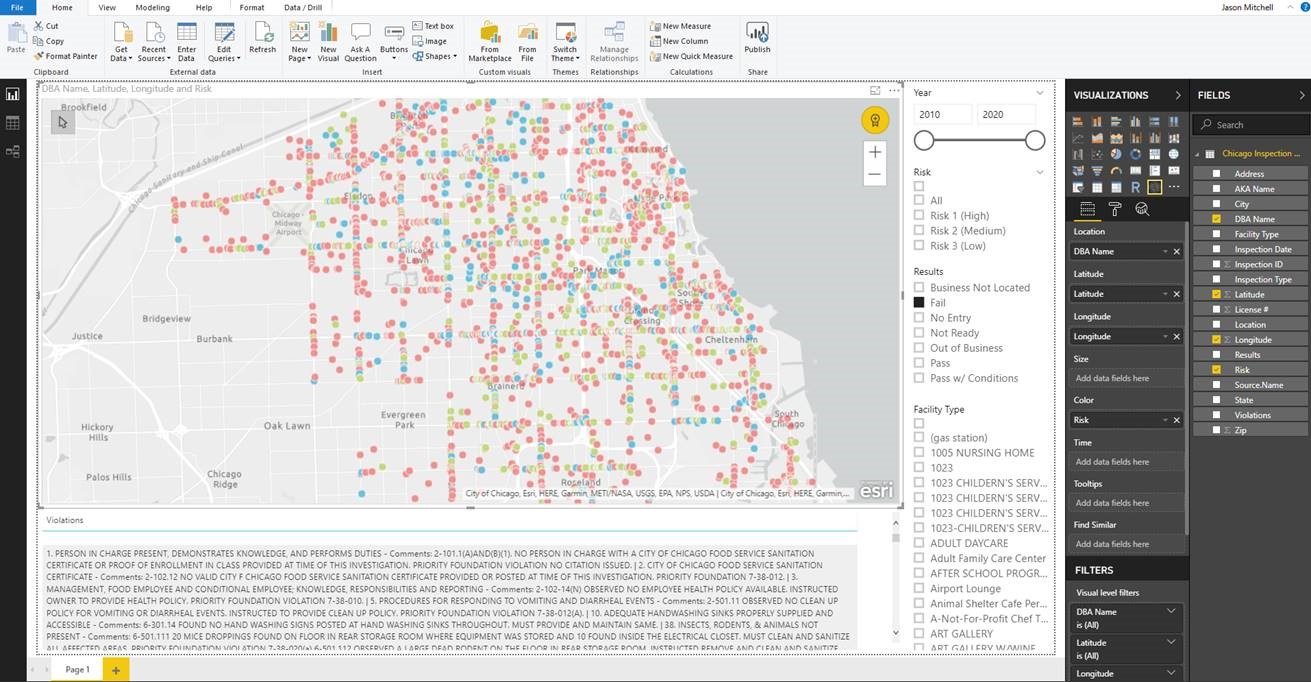Click the Year slider left handle
Viewport: 1311px width, 682px height.
pos(924,140)
